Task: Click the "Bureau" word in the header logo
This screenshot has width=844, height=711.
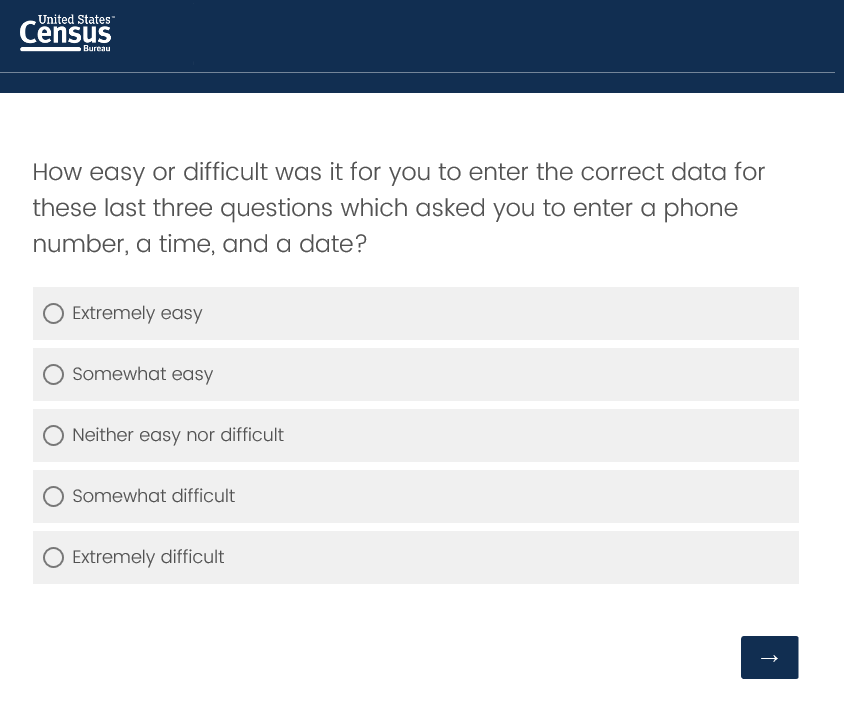Action: tap(97, 49)
